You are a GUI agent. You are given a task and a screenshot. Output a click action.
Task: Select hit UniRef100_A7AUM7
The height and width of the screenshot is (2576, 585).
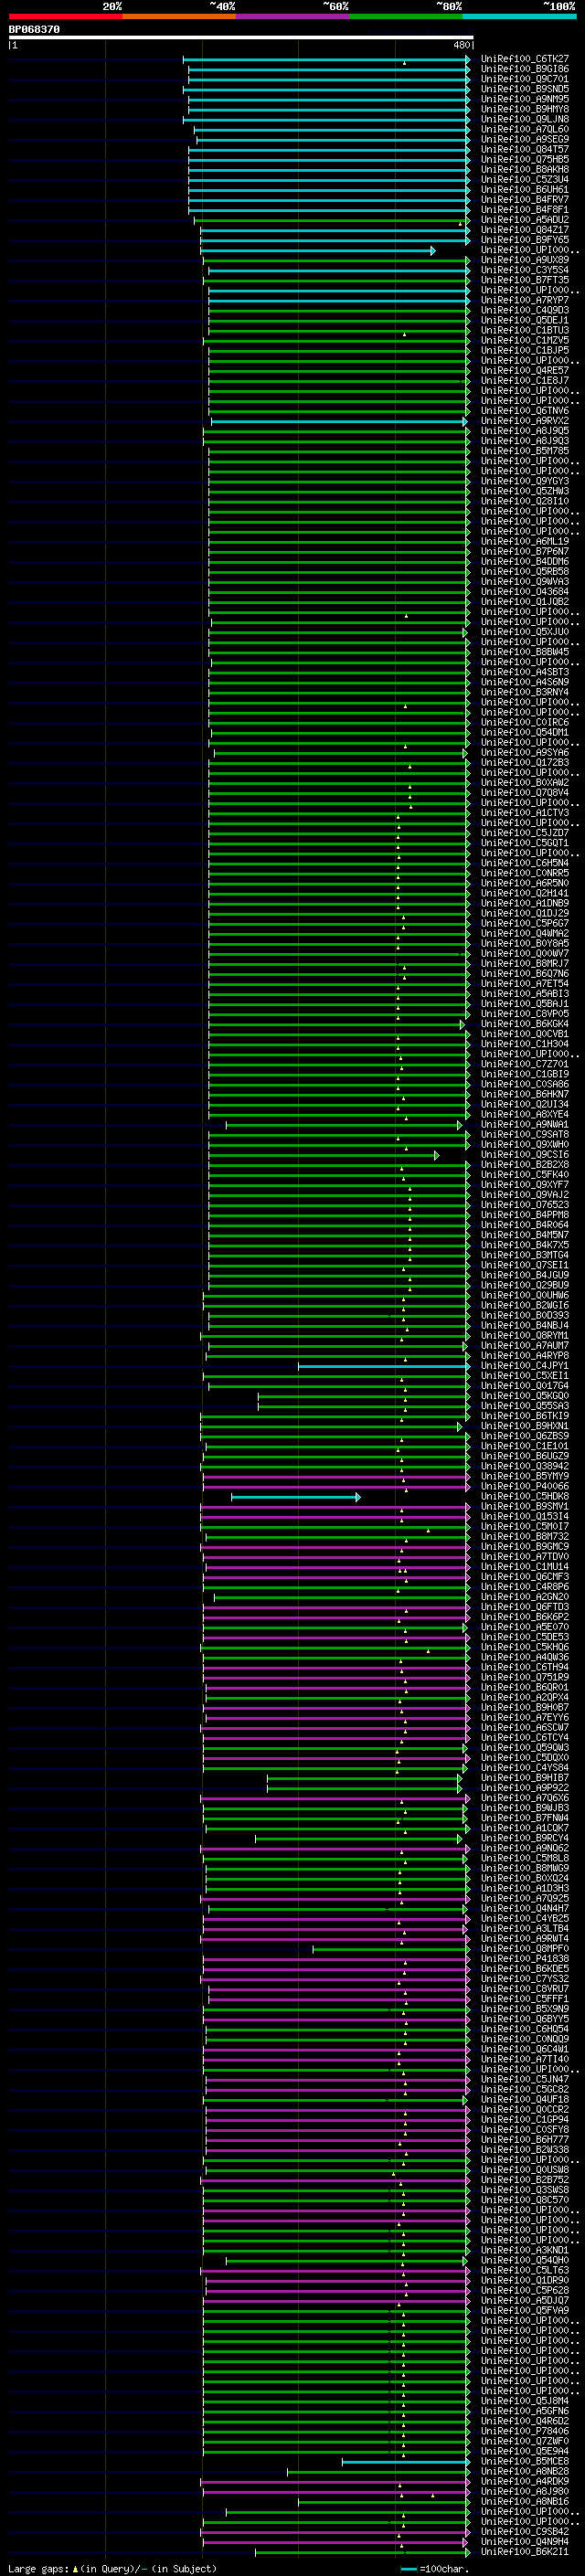(x=525, y=1346)
